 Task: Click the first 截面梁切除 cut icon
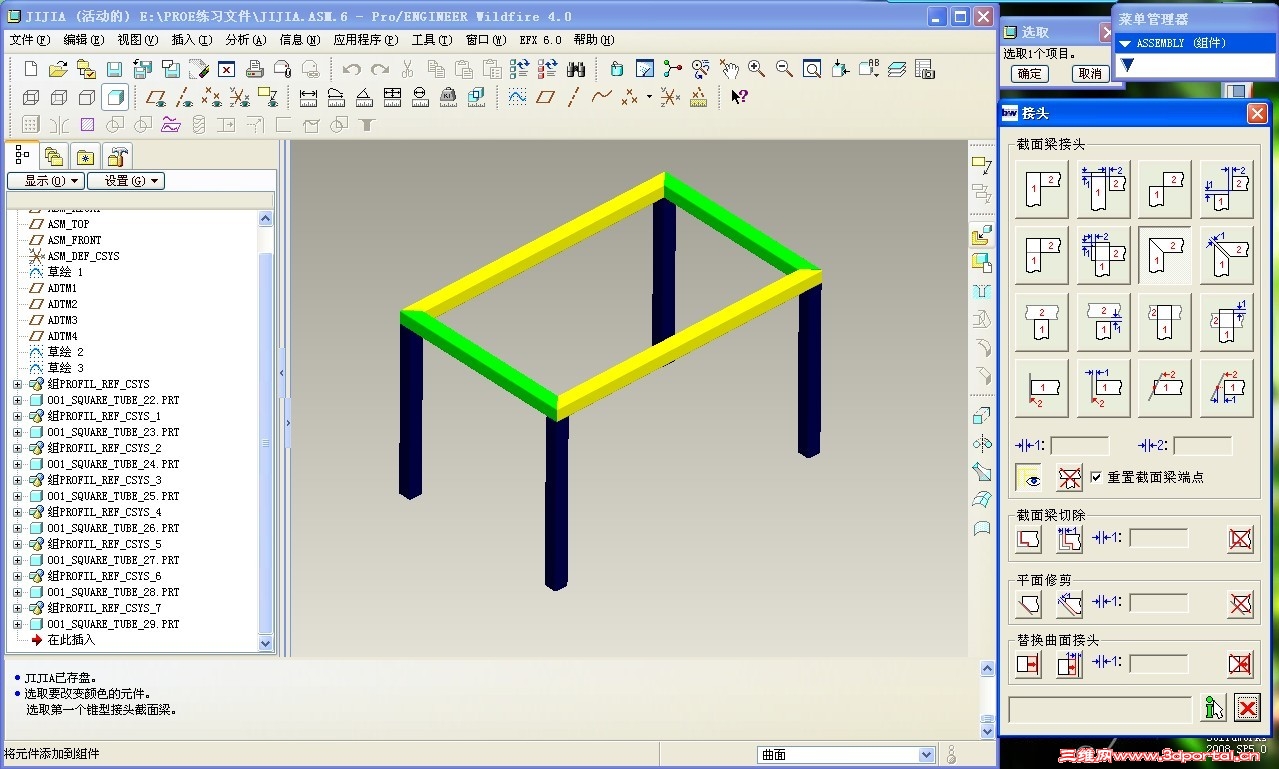point(1028,540)
